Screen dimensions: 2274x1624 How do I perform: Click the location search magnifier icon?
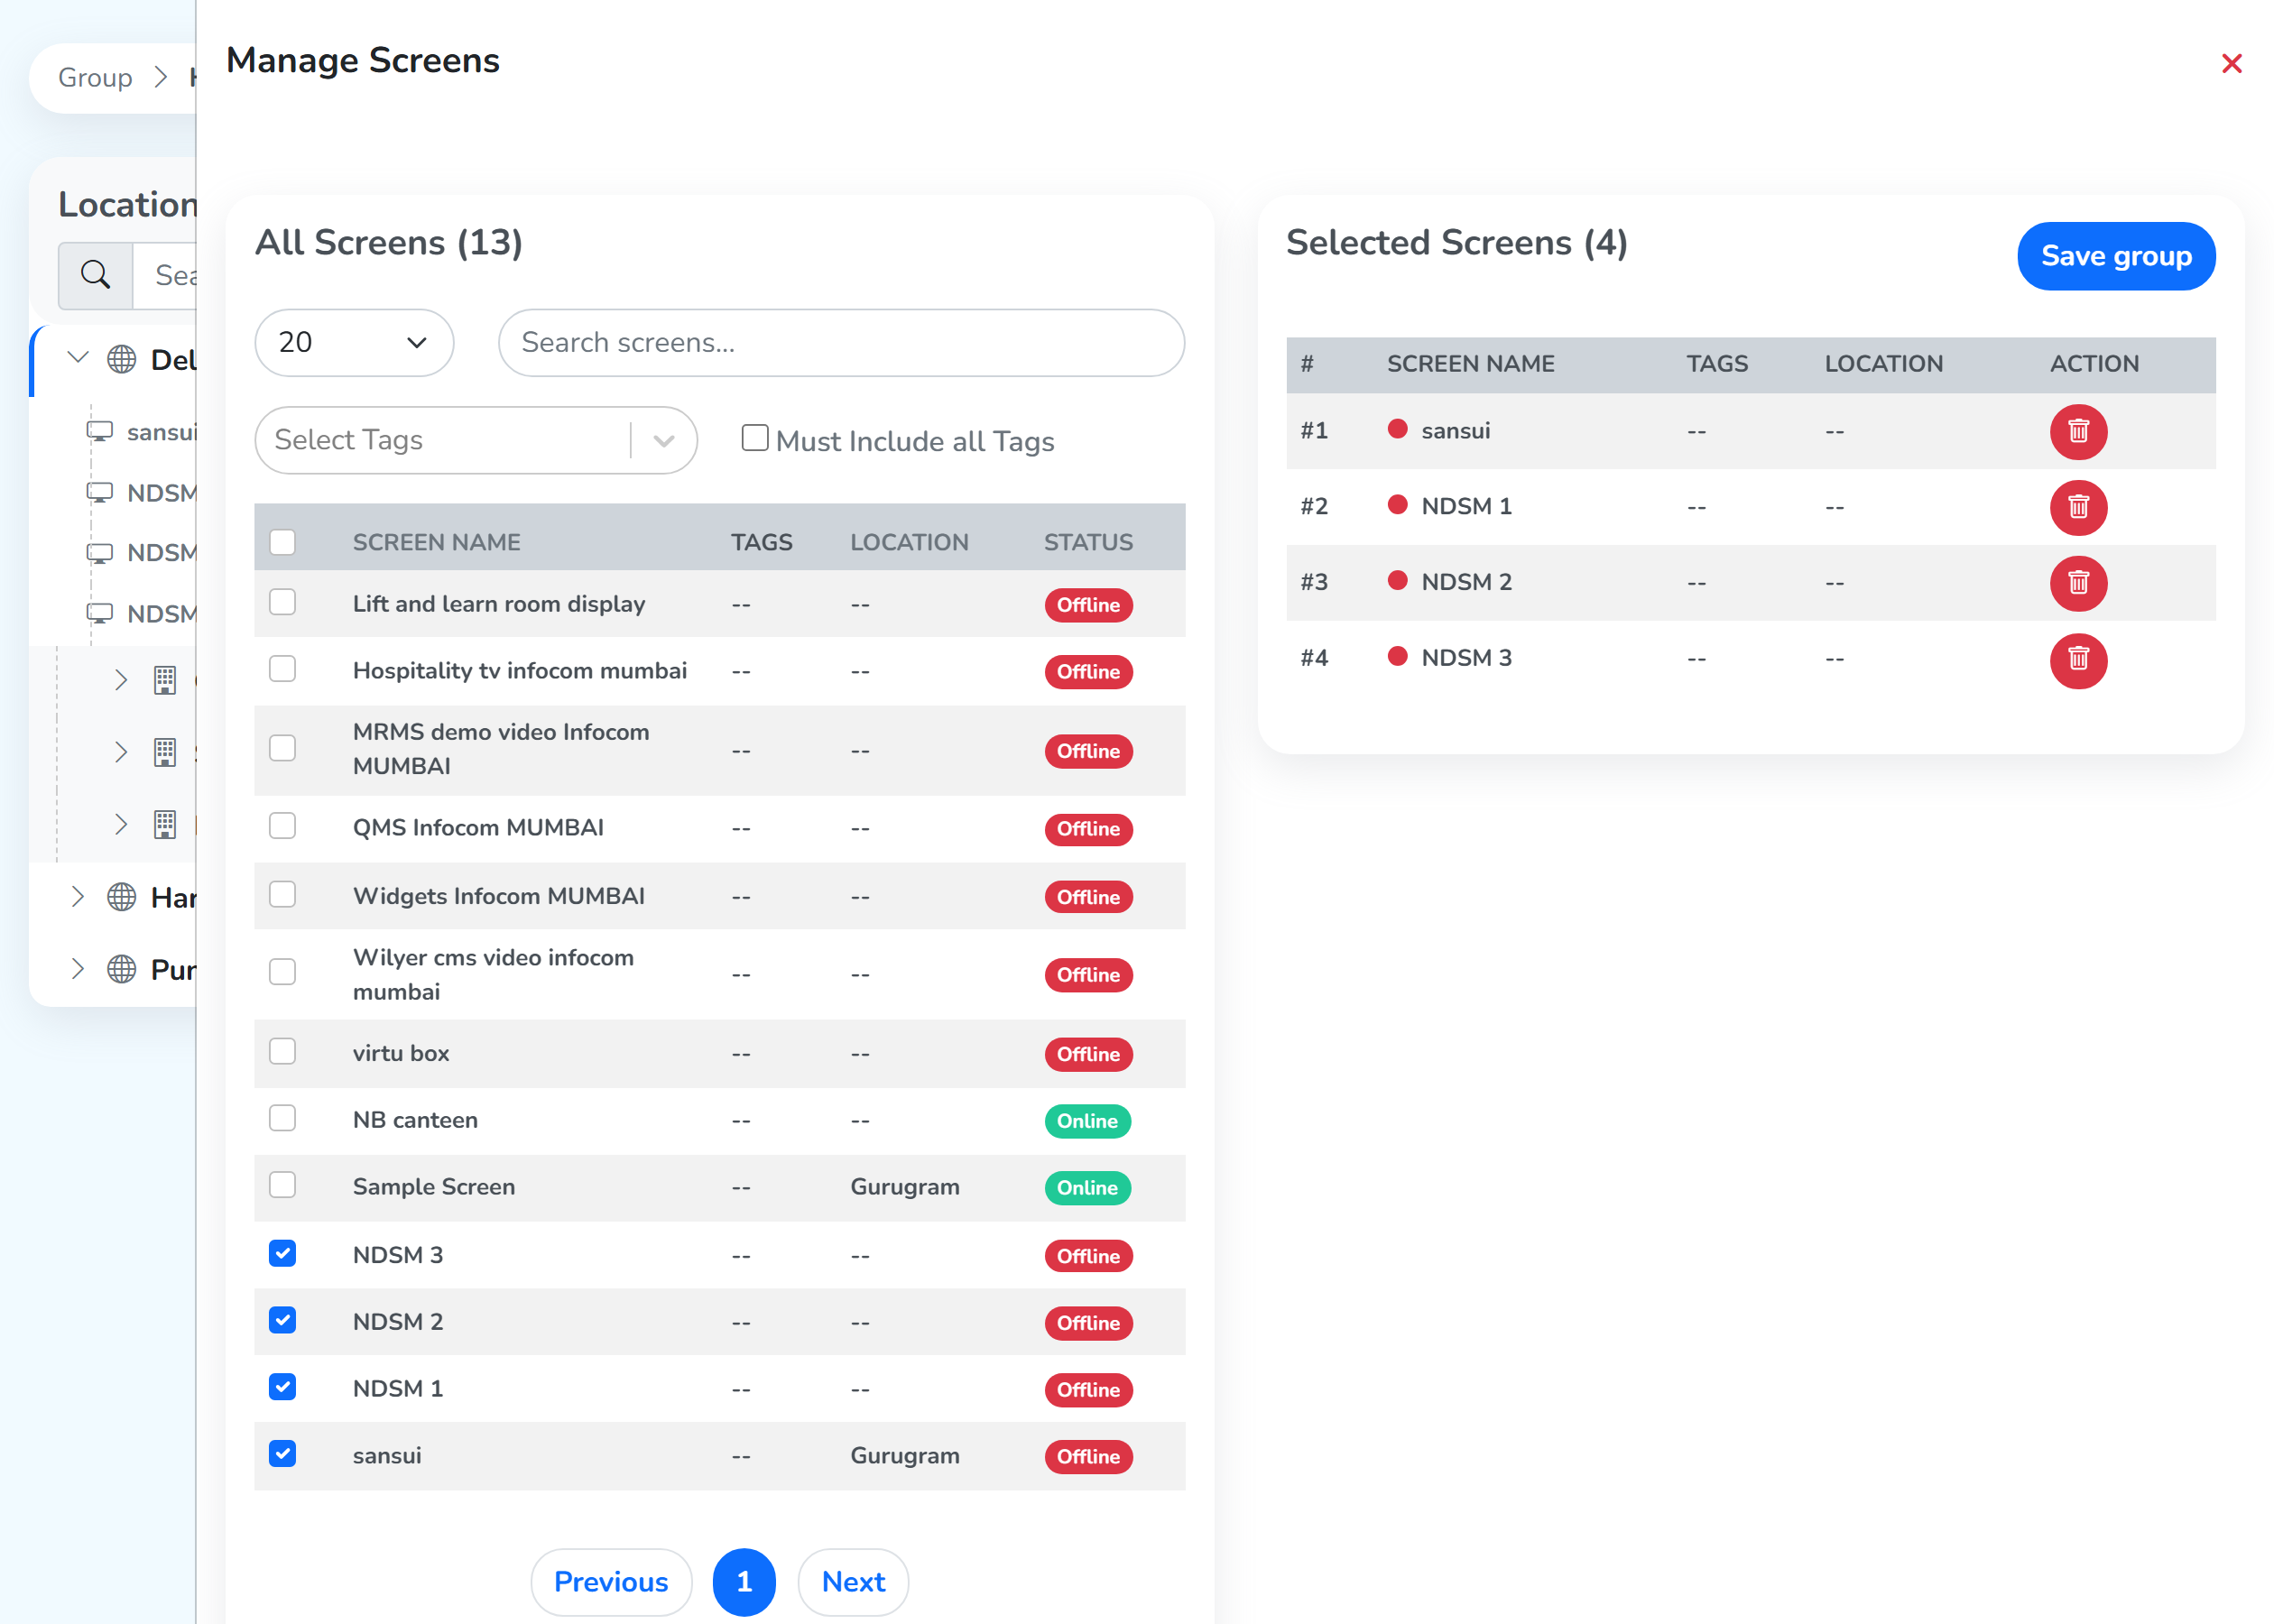pyautogui.click(x=95, y=275)
